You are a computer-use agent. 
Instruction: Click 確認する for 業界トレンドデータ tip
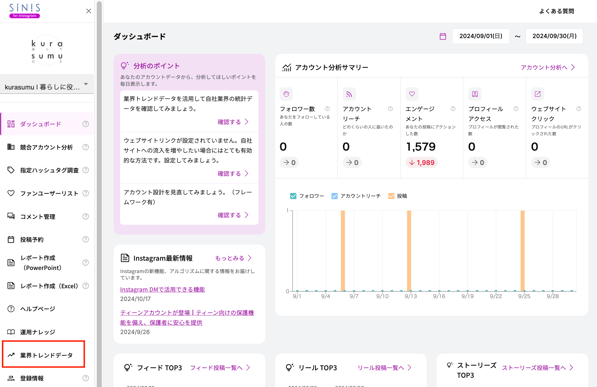[233, 122]
